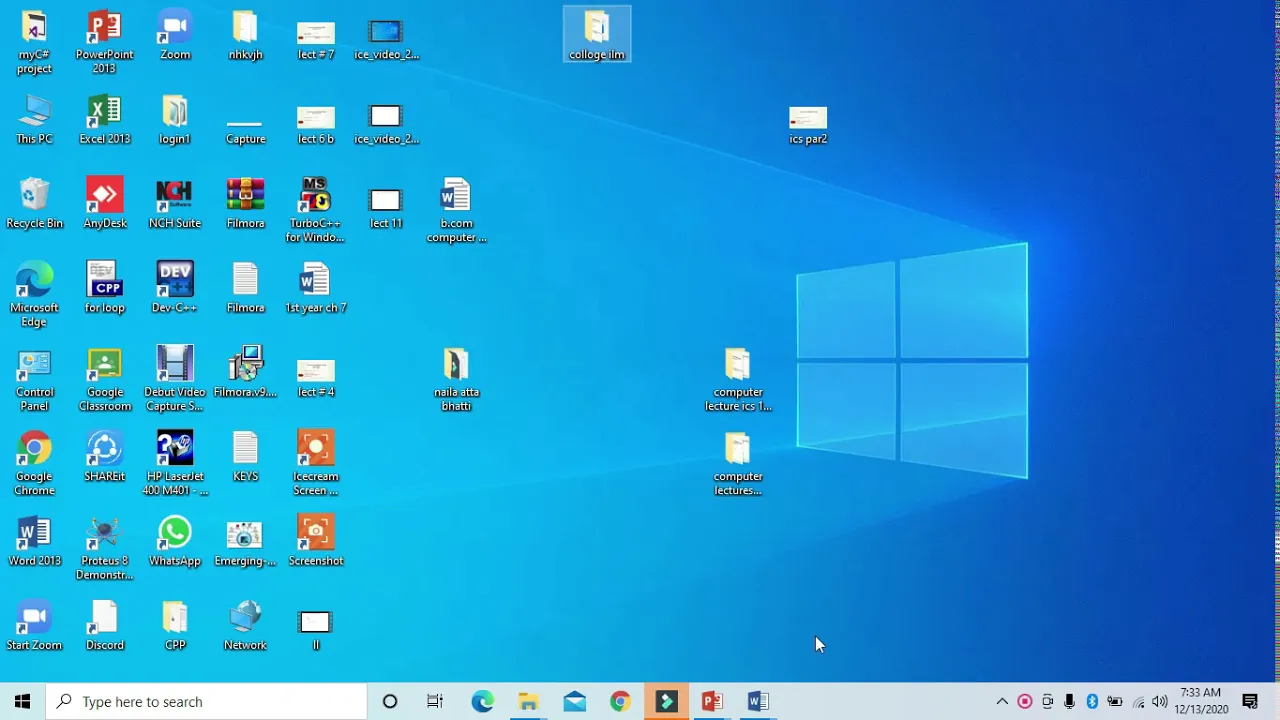Image resolution: width=1280 pixels, height=720 pixels.
Task: Launch Chrome from the taskbar
Action: (x=620, y=701)
